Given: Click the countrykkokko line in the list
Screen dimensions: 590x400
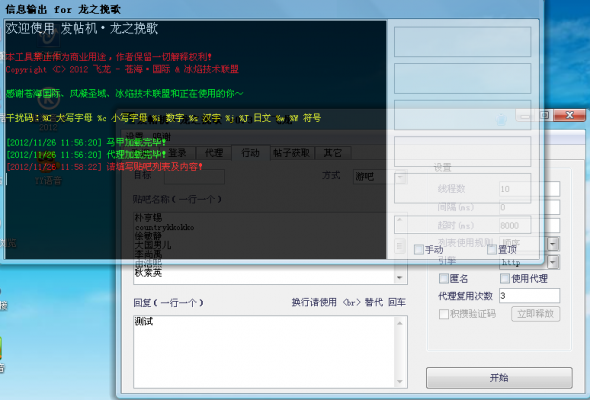Looking at the screenshot, I should click(164, 227).
